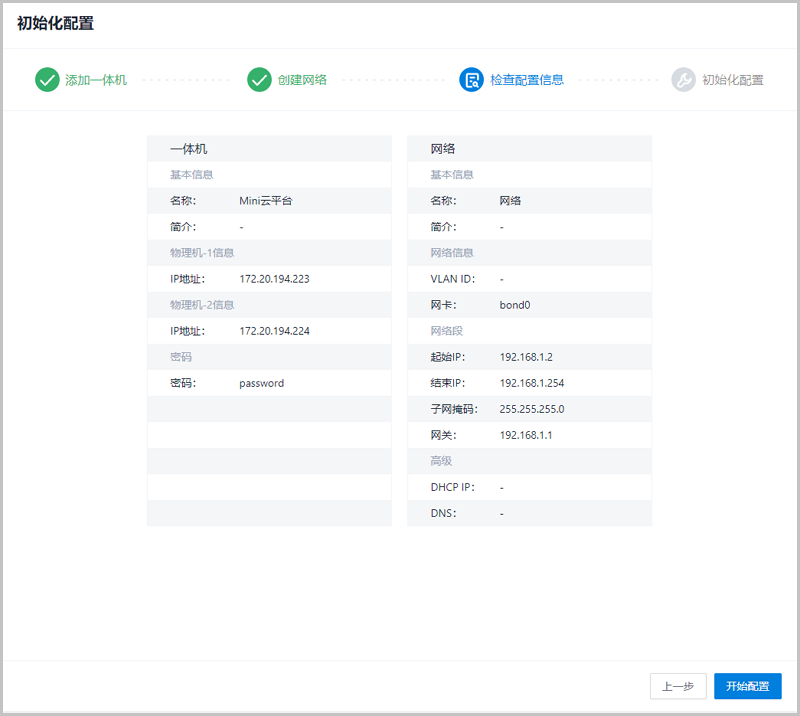
Task: Click the password value text
Action: (x=261, y=383)
